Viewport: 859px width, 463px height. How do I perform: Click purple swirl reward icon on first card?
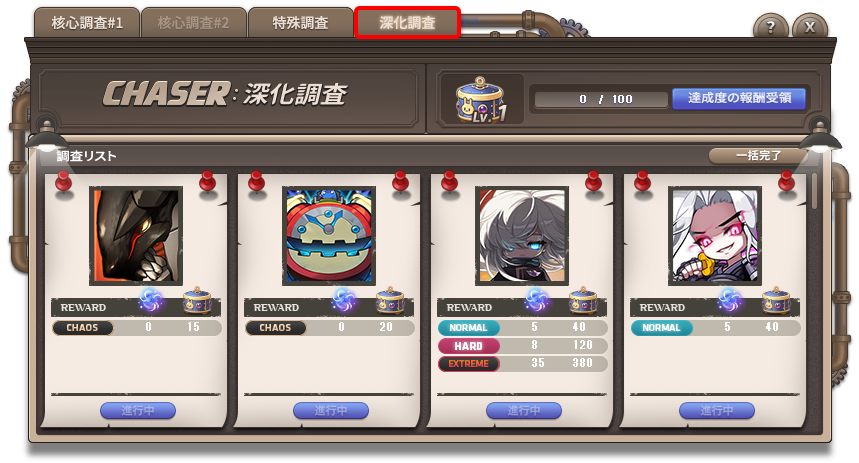point(151,300)
